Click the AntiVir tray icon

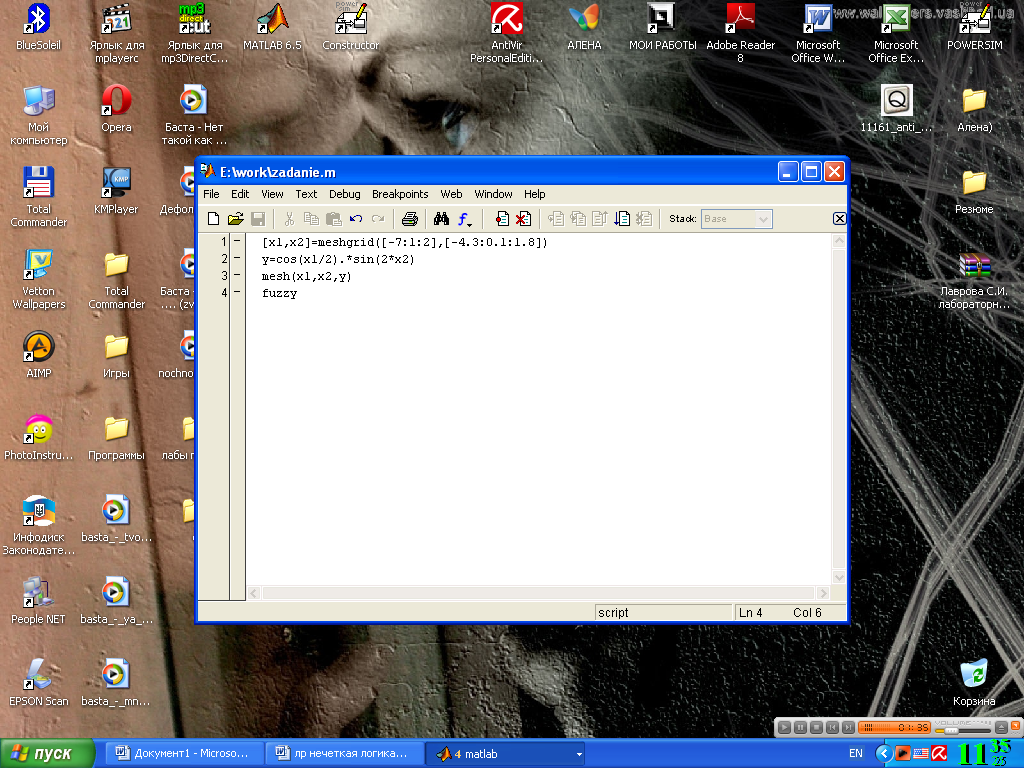(x=939, y=754)
